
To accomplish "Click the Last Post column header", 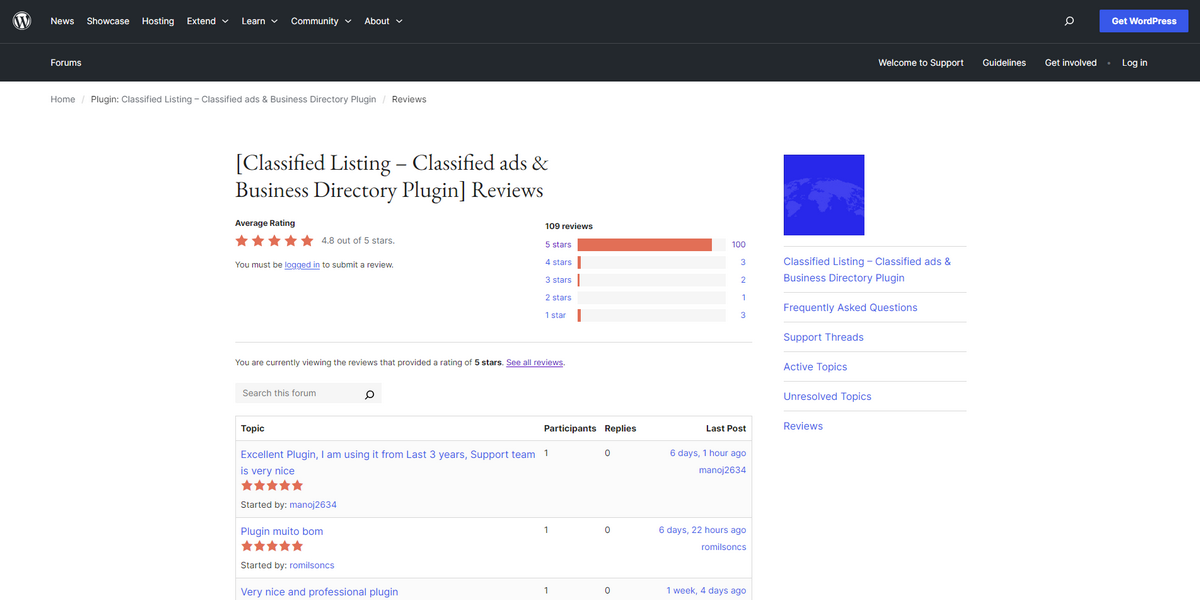I will pyautogui.click(x=726, y=428).
